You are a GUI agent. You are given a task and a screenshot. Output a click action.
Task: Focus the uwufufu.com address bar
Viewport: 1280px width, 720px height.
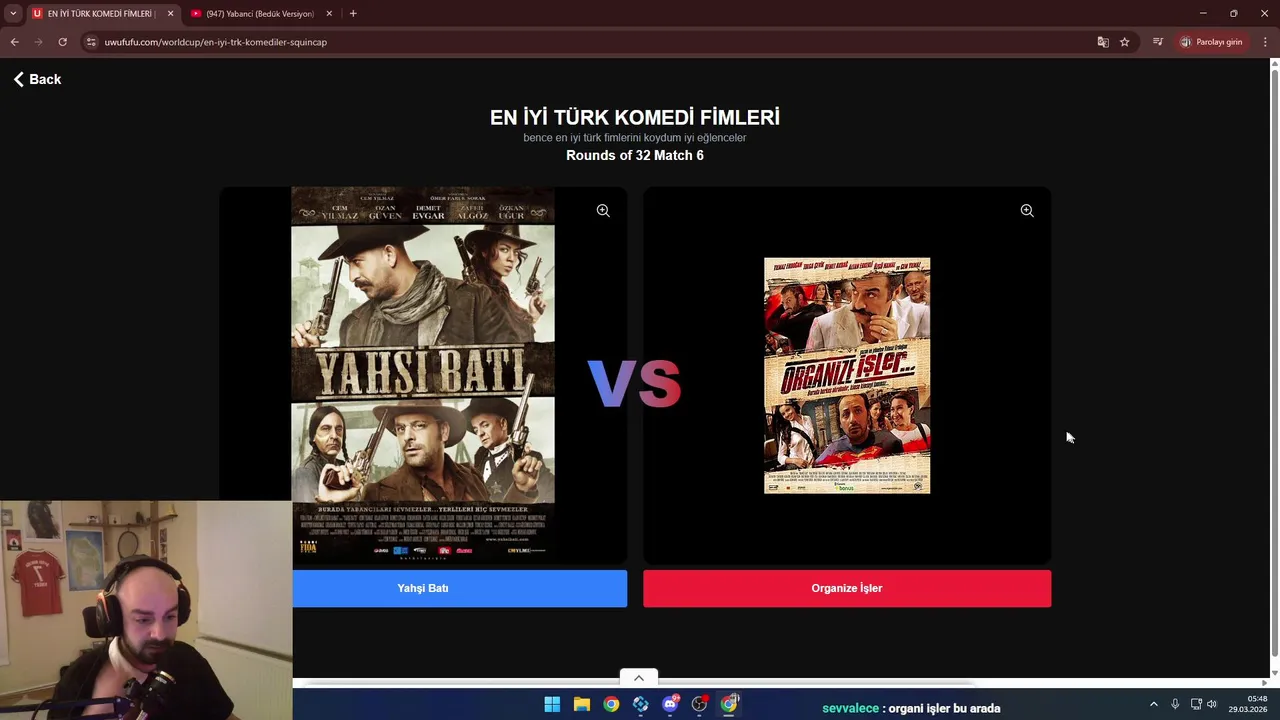pyautogui.click(x=590, y=42)
